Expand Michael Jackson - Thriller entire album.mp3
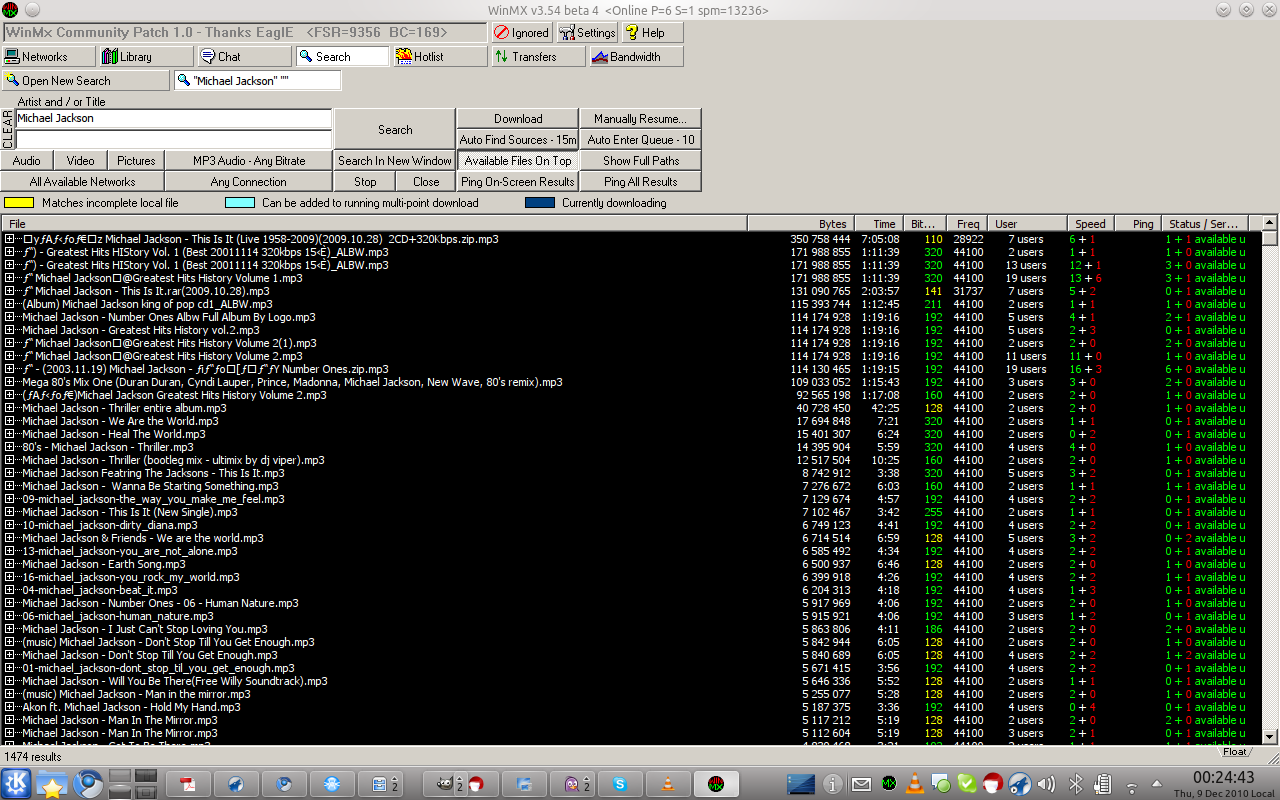The width and height of the screenshot is (1280, 800). point(9,408)
